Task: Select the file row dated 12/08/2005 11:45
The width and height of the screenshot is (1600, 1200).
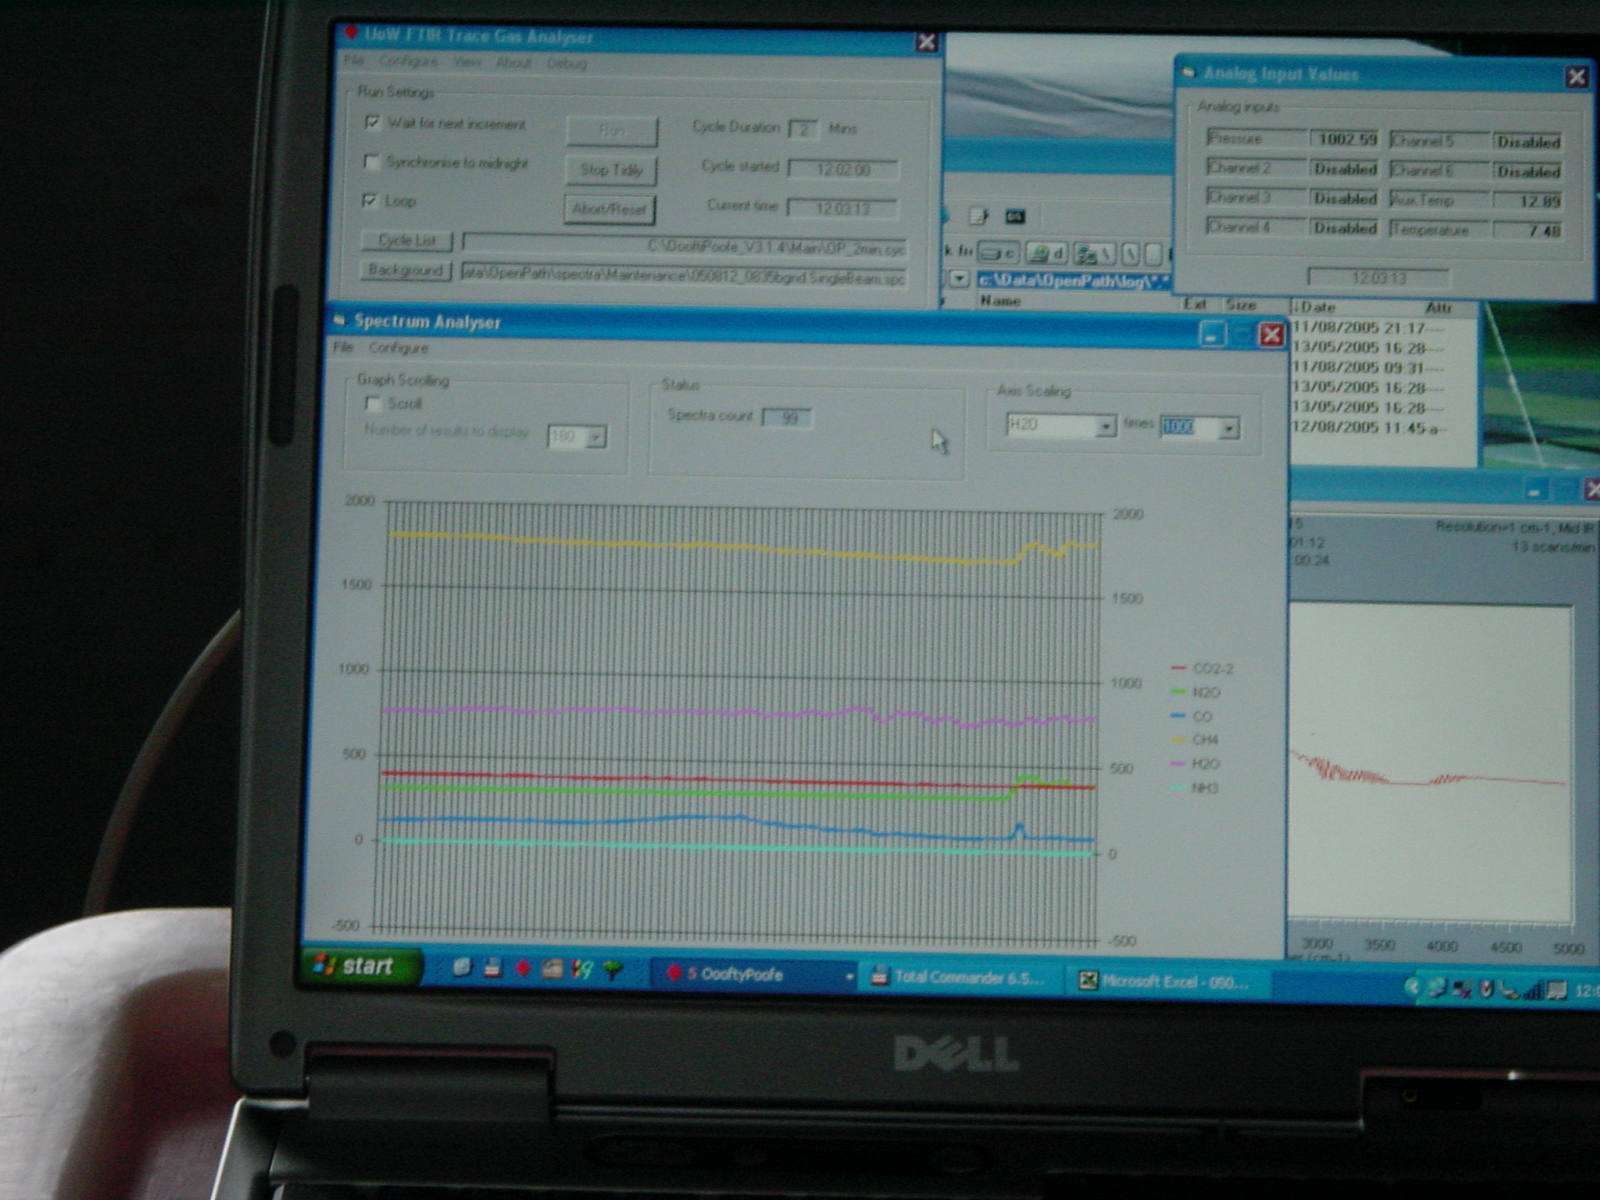Action: (x=1382, y=427)
